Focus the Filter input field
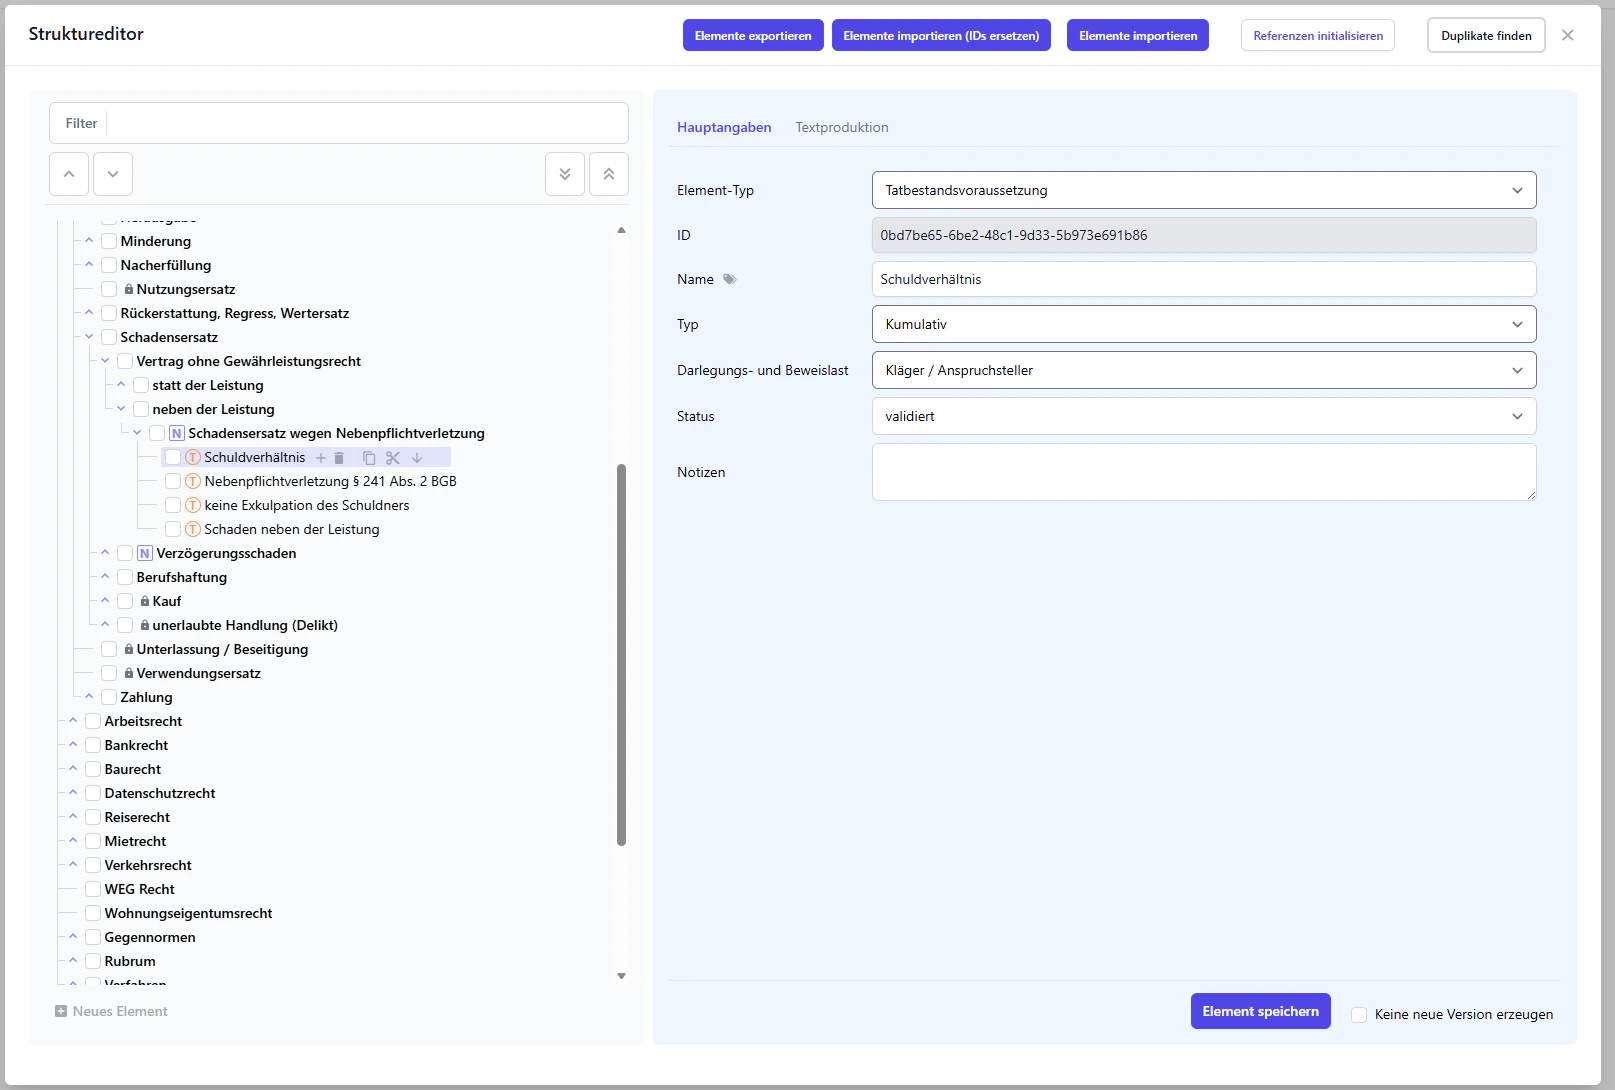 click(367, 123)
